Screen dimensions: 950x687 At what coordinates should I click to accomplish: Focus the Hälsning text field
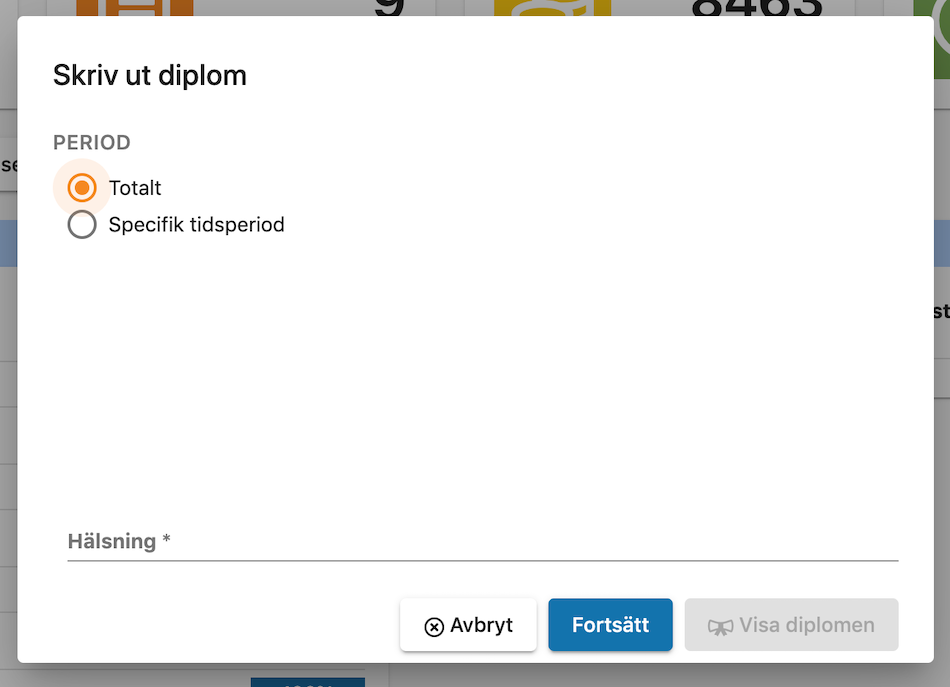click(482, 542)
